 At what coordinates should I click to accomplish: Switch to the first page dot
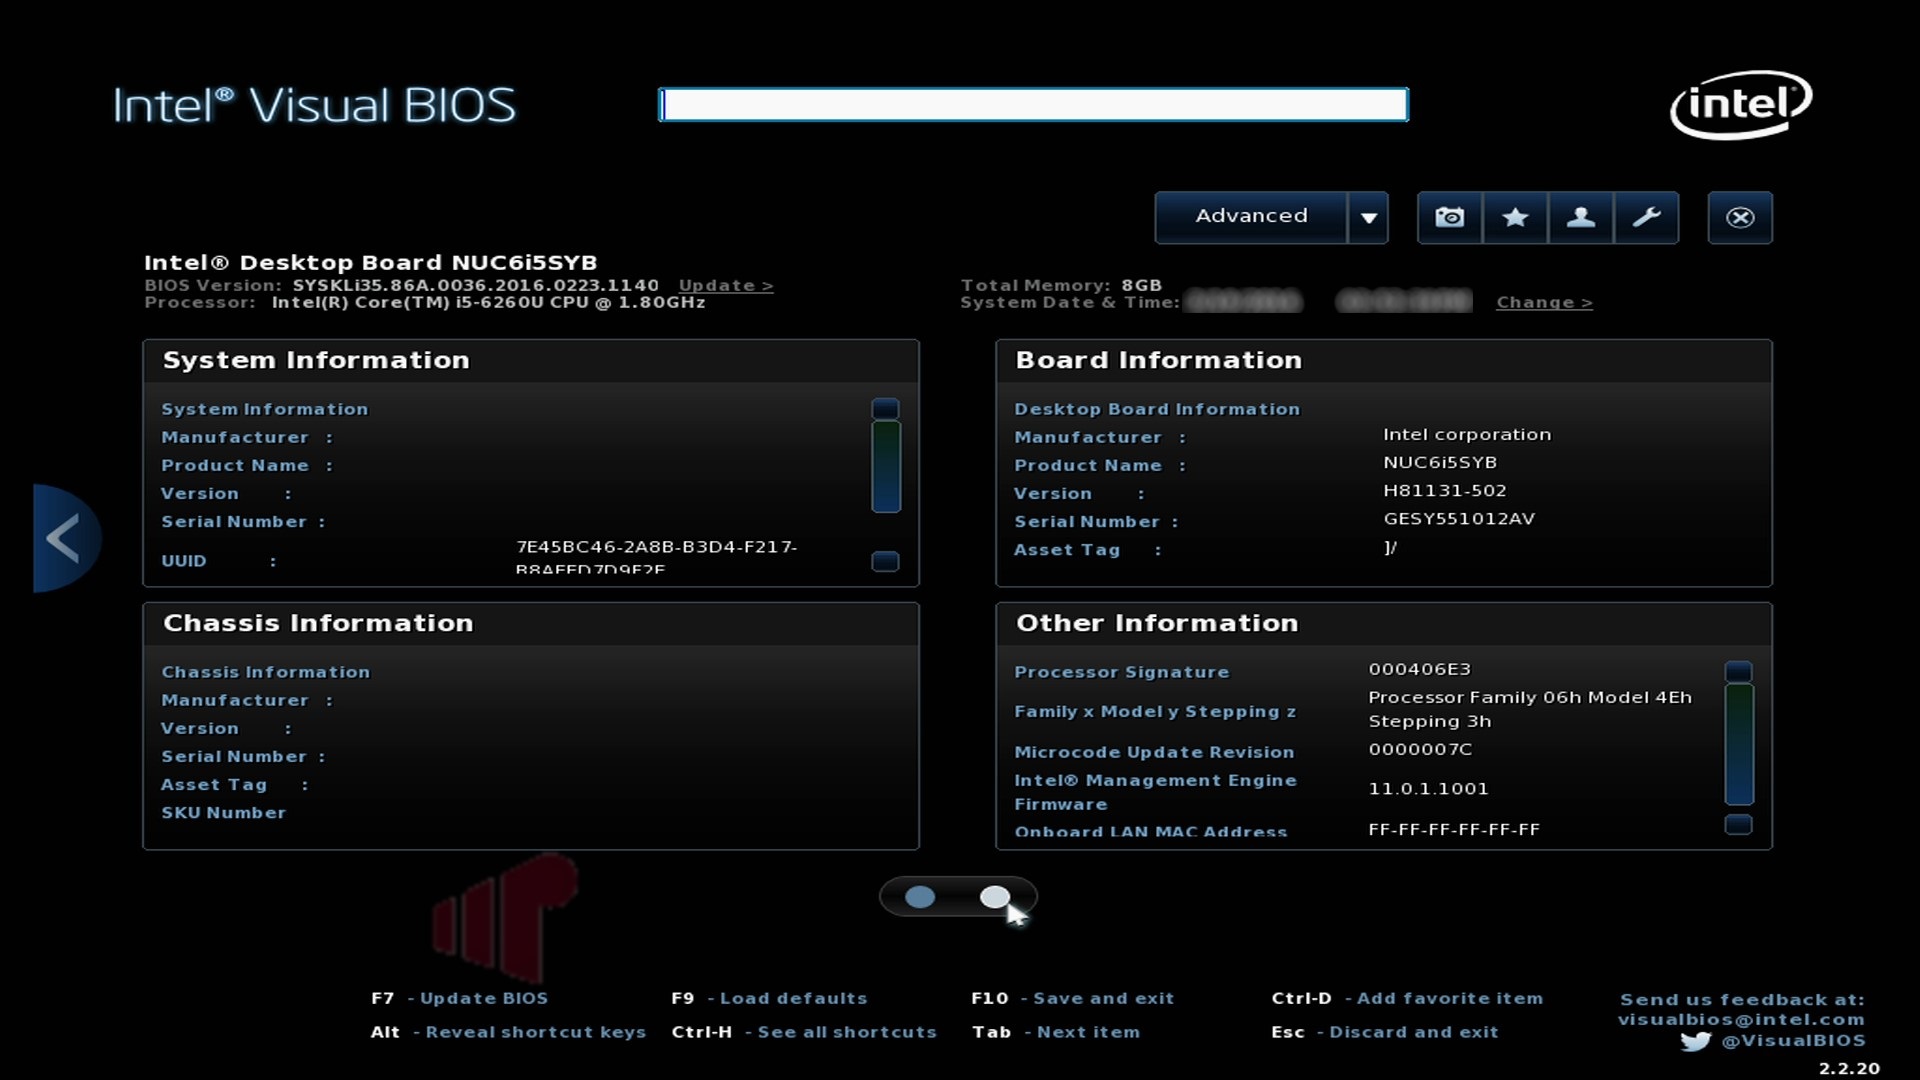[x=920, y=897]
